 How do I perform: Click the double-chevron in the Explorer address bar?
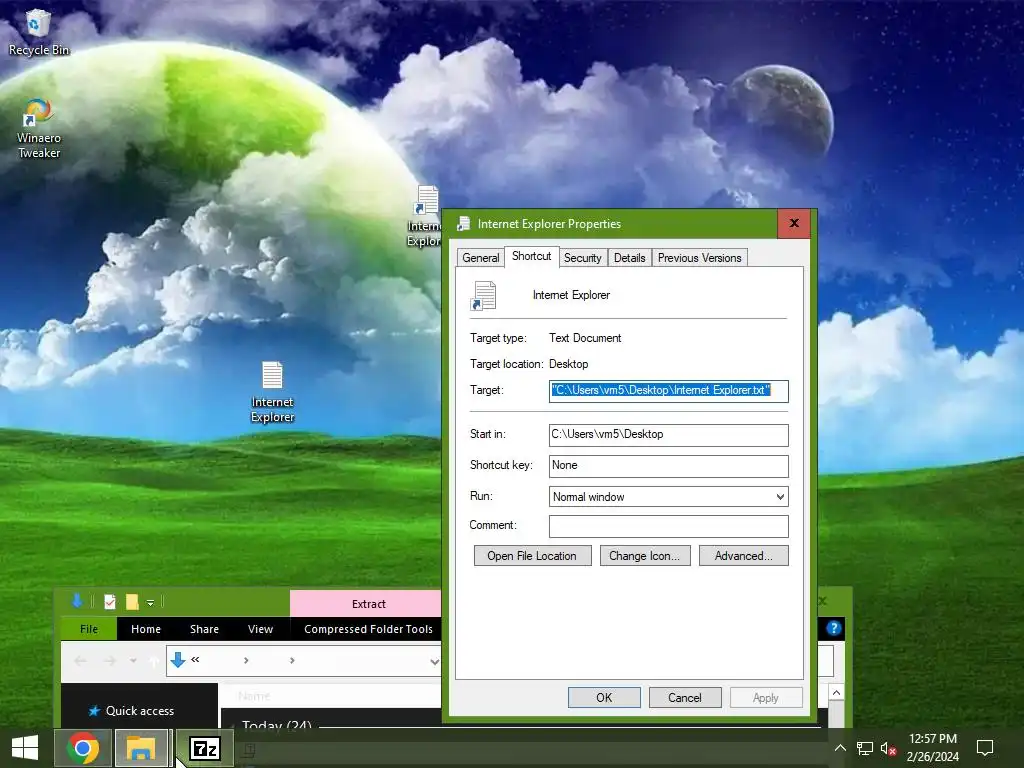tap(195, 660)
